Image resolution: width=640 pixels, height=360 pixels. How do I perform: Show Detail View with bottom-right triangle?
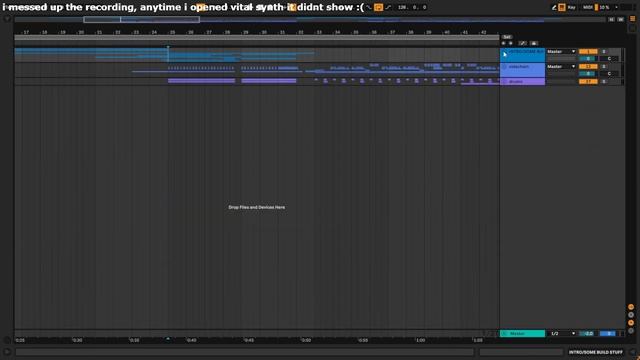(x=633, y=352)
